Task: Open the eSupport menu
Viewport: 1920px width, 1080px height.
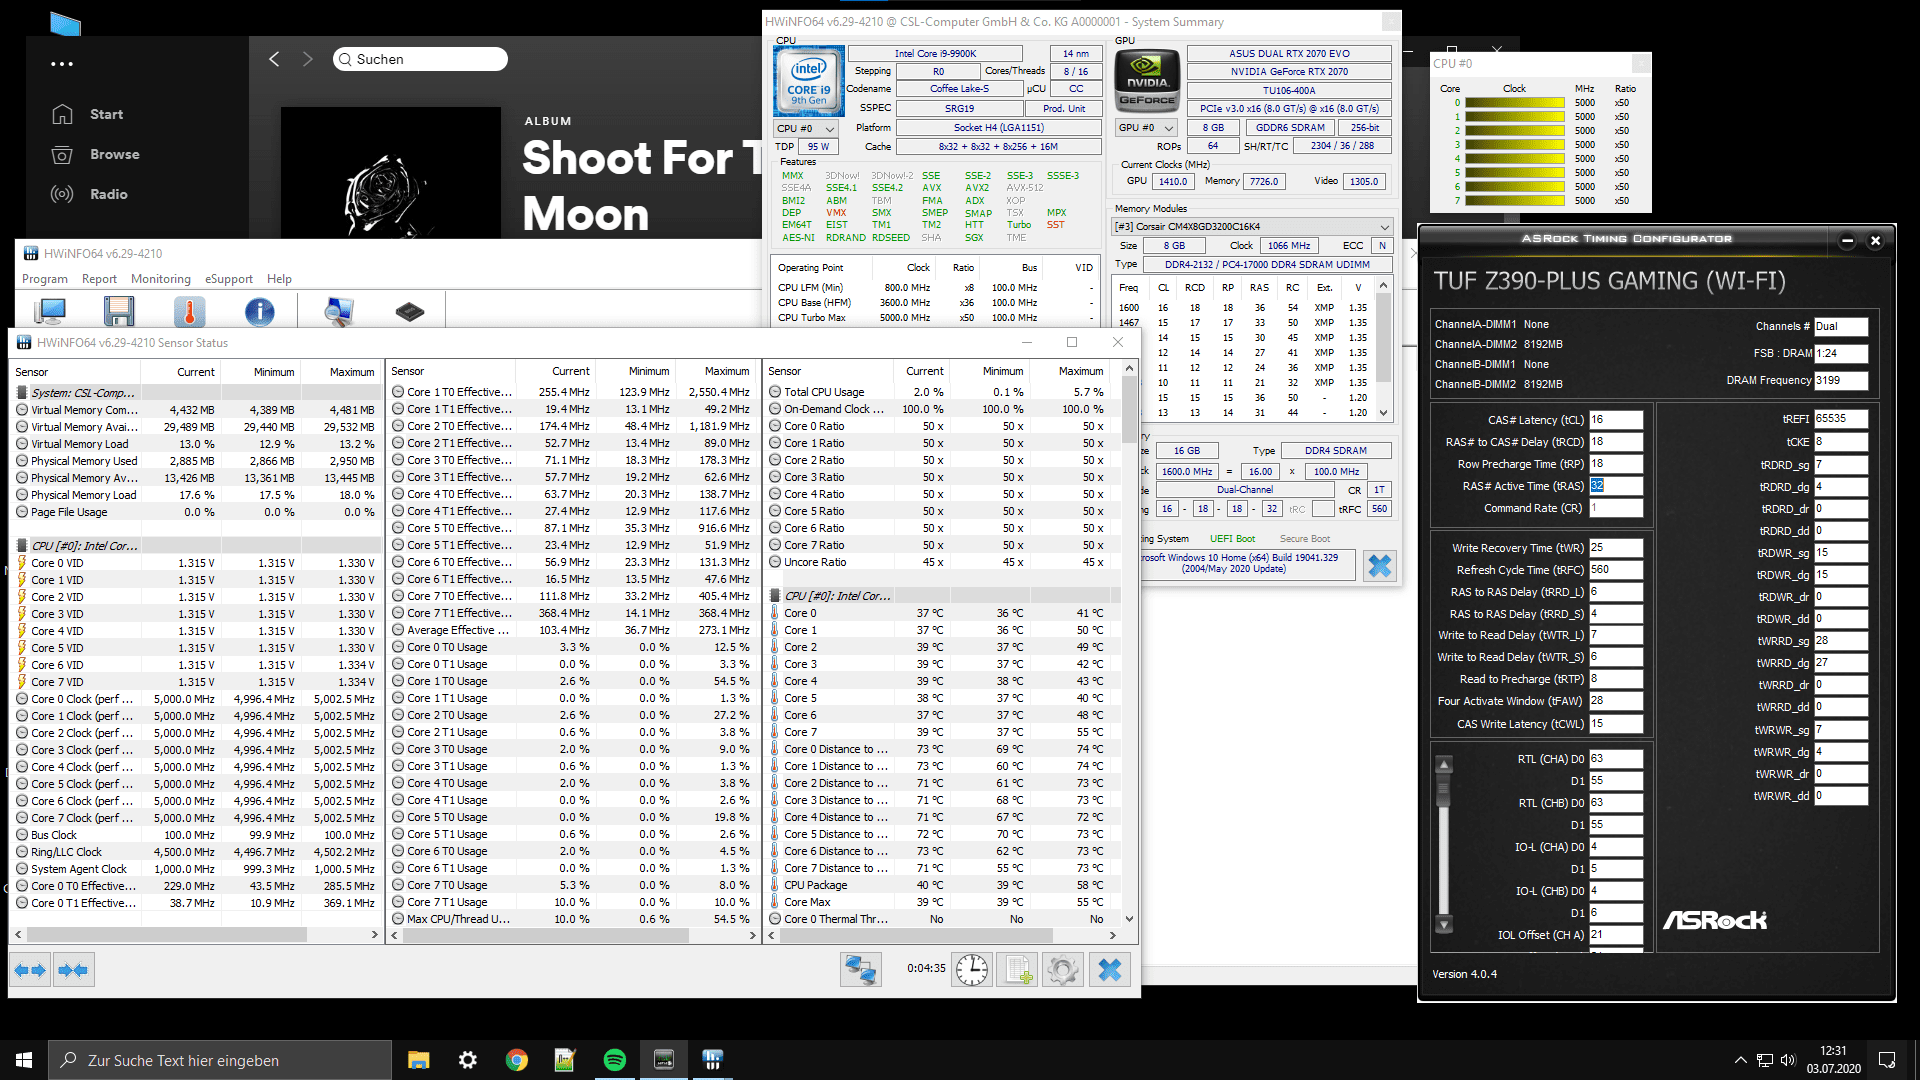Action: coord(229,279)
